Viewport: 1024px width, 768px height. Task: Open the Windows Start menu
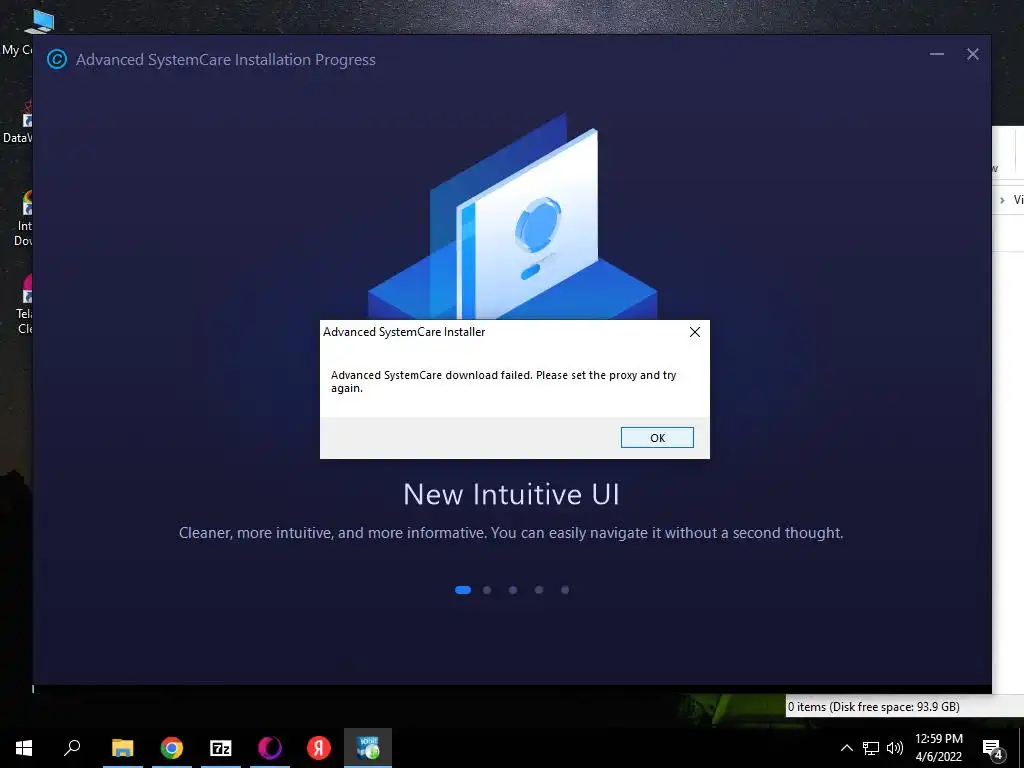[x=24, y=748]
